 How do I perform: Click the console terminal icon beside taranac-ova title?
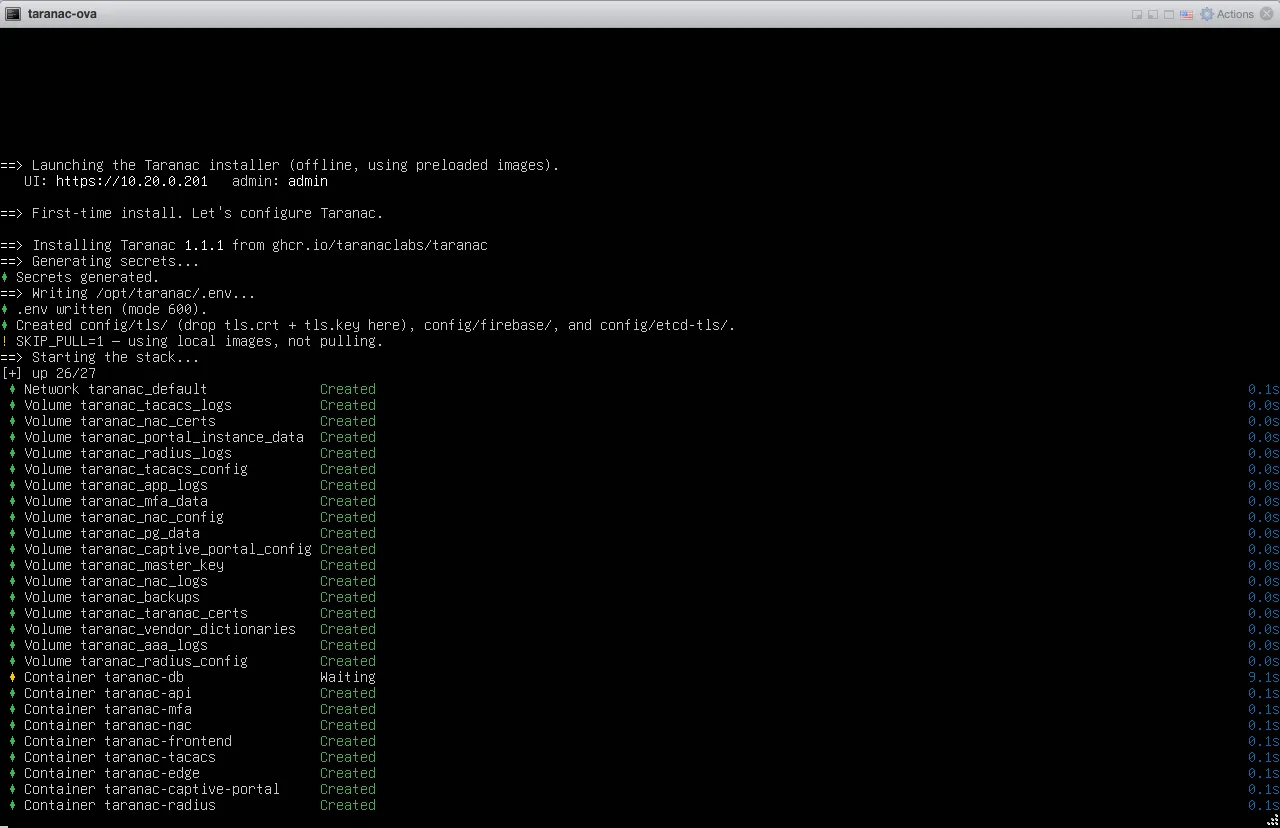click(13, 14)
